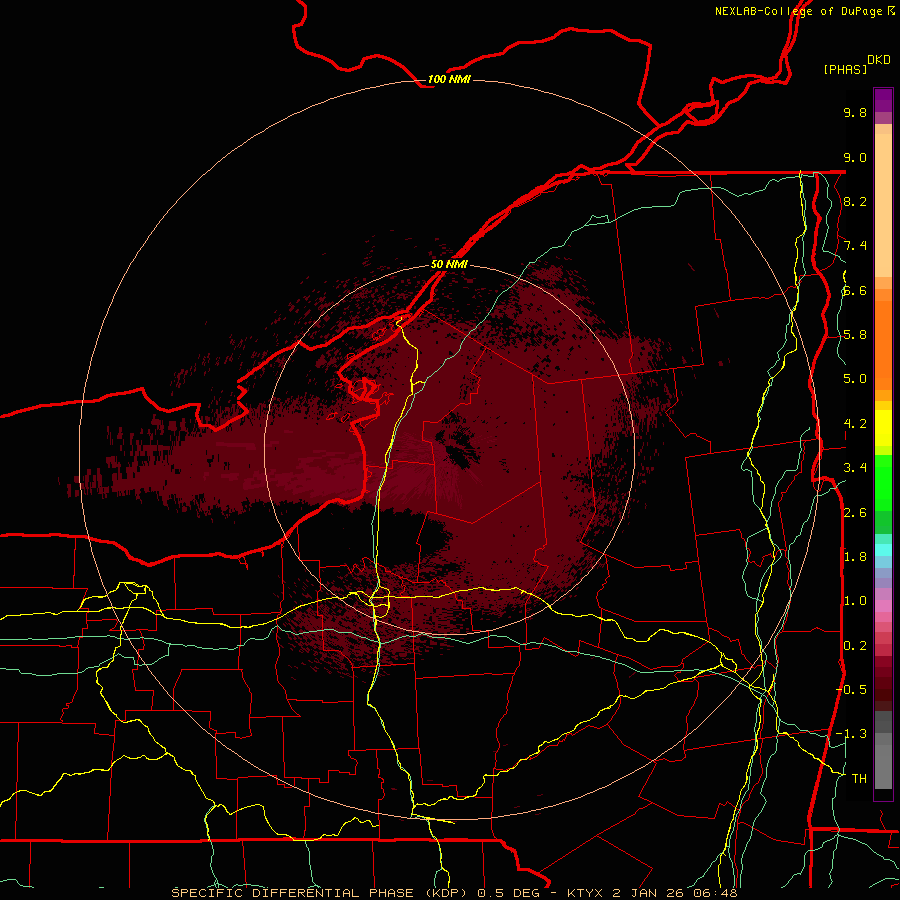Pick the peach band of color scale
Screen dimensions: 900x900
(883, 205)
